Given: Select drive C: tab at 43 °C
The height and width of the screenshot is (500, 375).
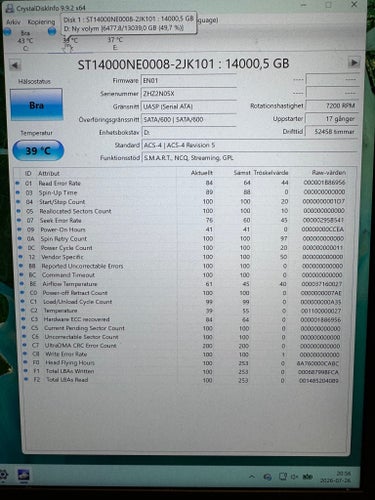Looking at the screenshot, I should 25,40.
